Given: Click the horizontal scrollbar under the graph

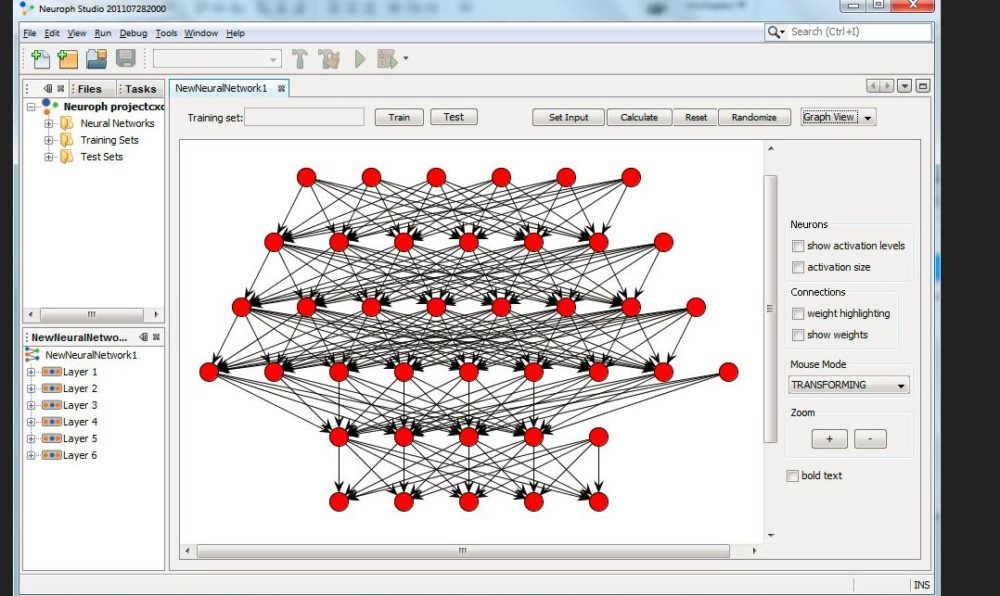Looking at the screenshot, I should [462, 551].
